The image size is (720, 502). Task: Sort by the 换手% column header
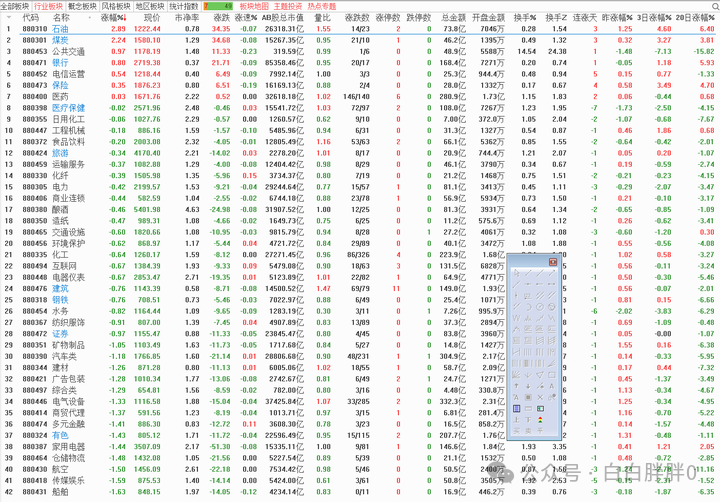[525, 17]
